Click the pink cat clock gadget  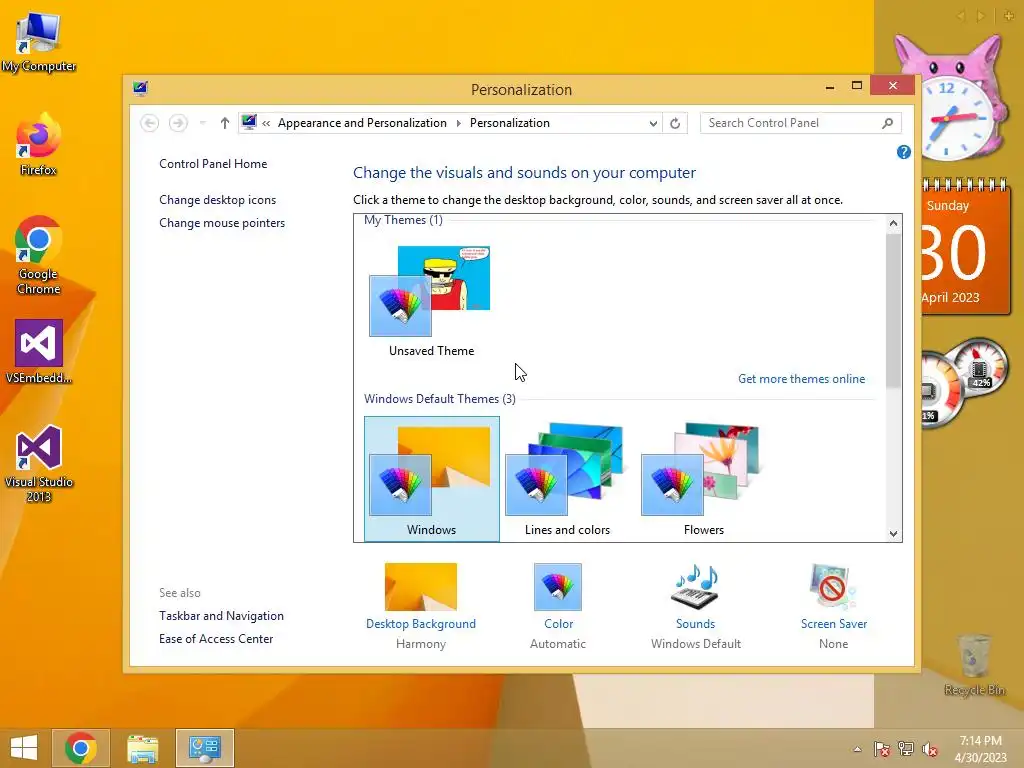coord(953,98)
